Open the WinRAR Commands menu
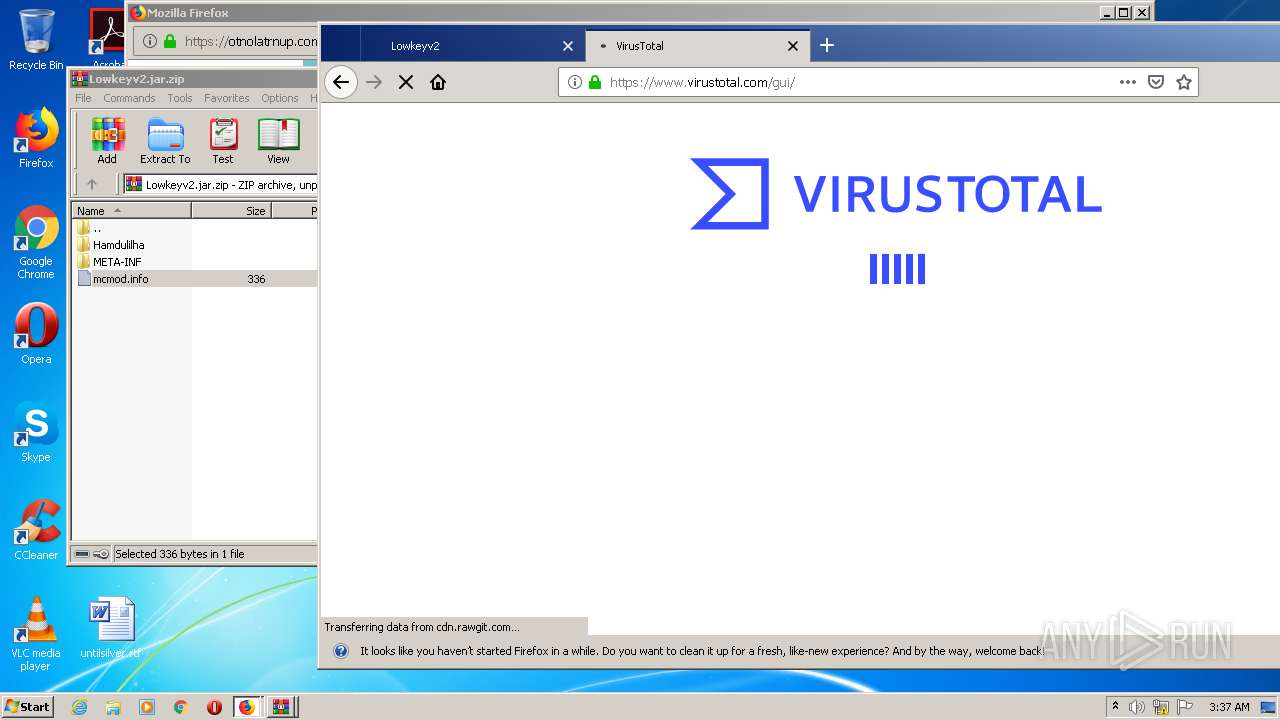The height and width of the screenshot is (720, 1280). [x=129, y=98]
